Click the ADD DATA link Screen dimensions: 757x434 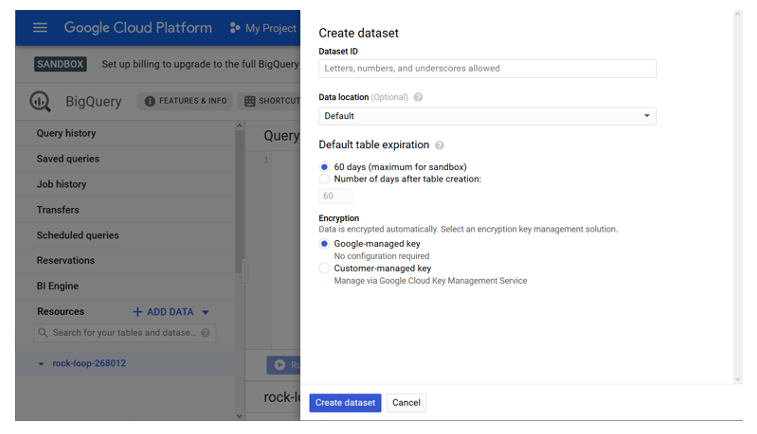(x=170, y=312)
